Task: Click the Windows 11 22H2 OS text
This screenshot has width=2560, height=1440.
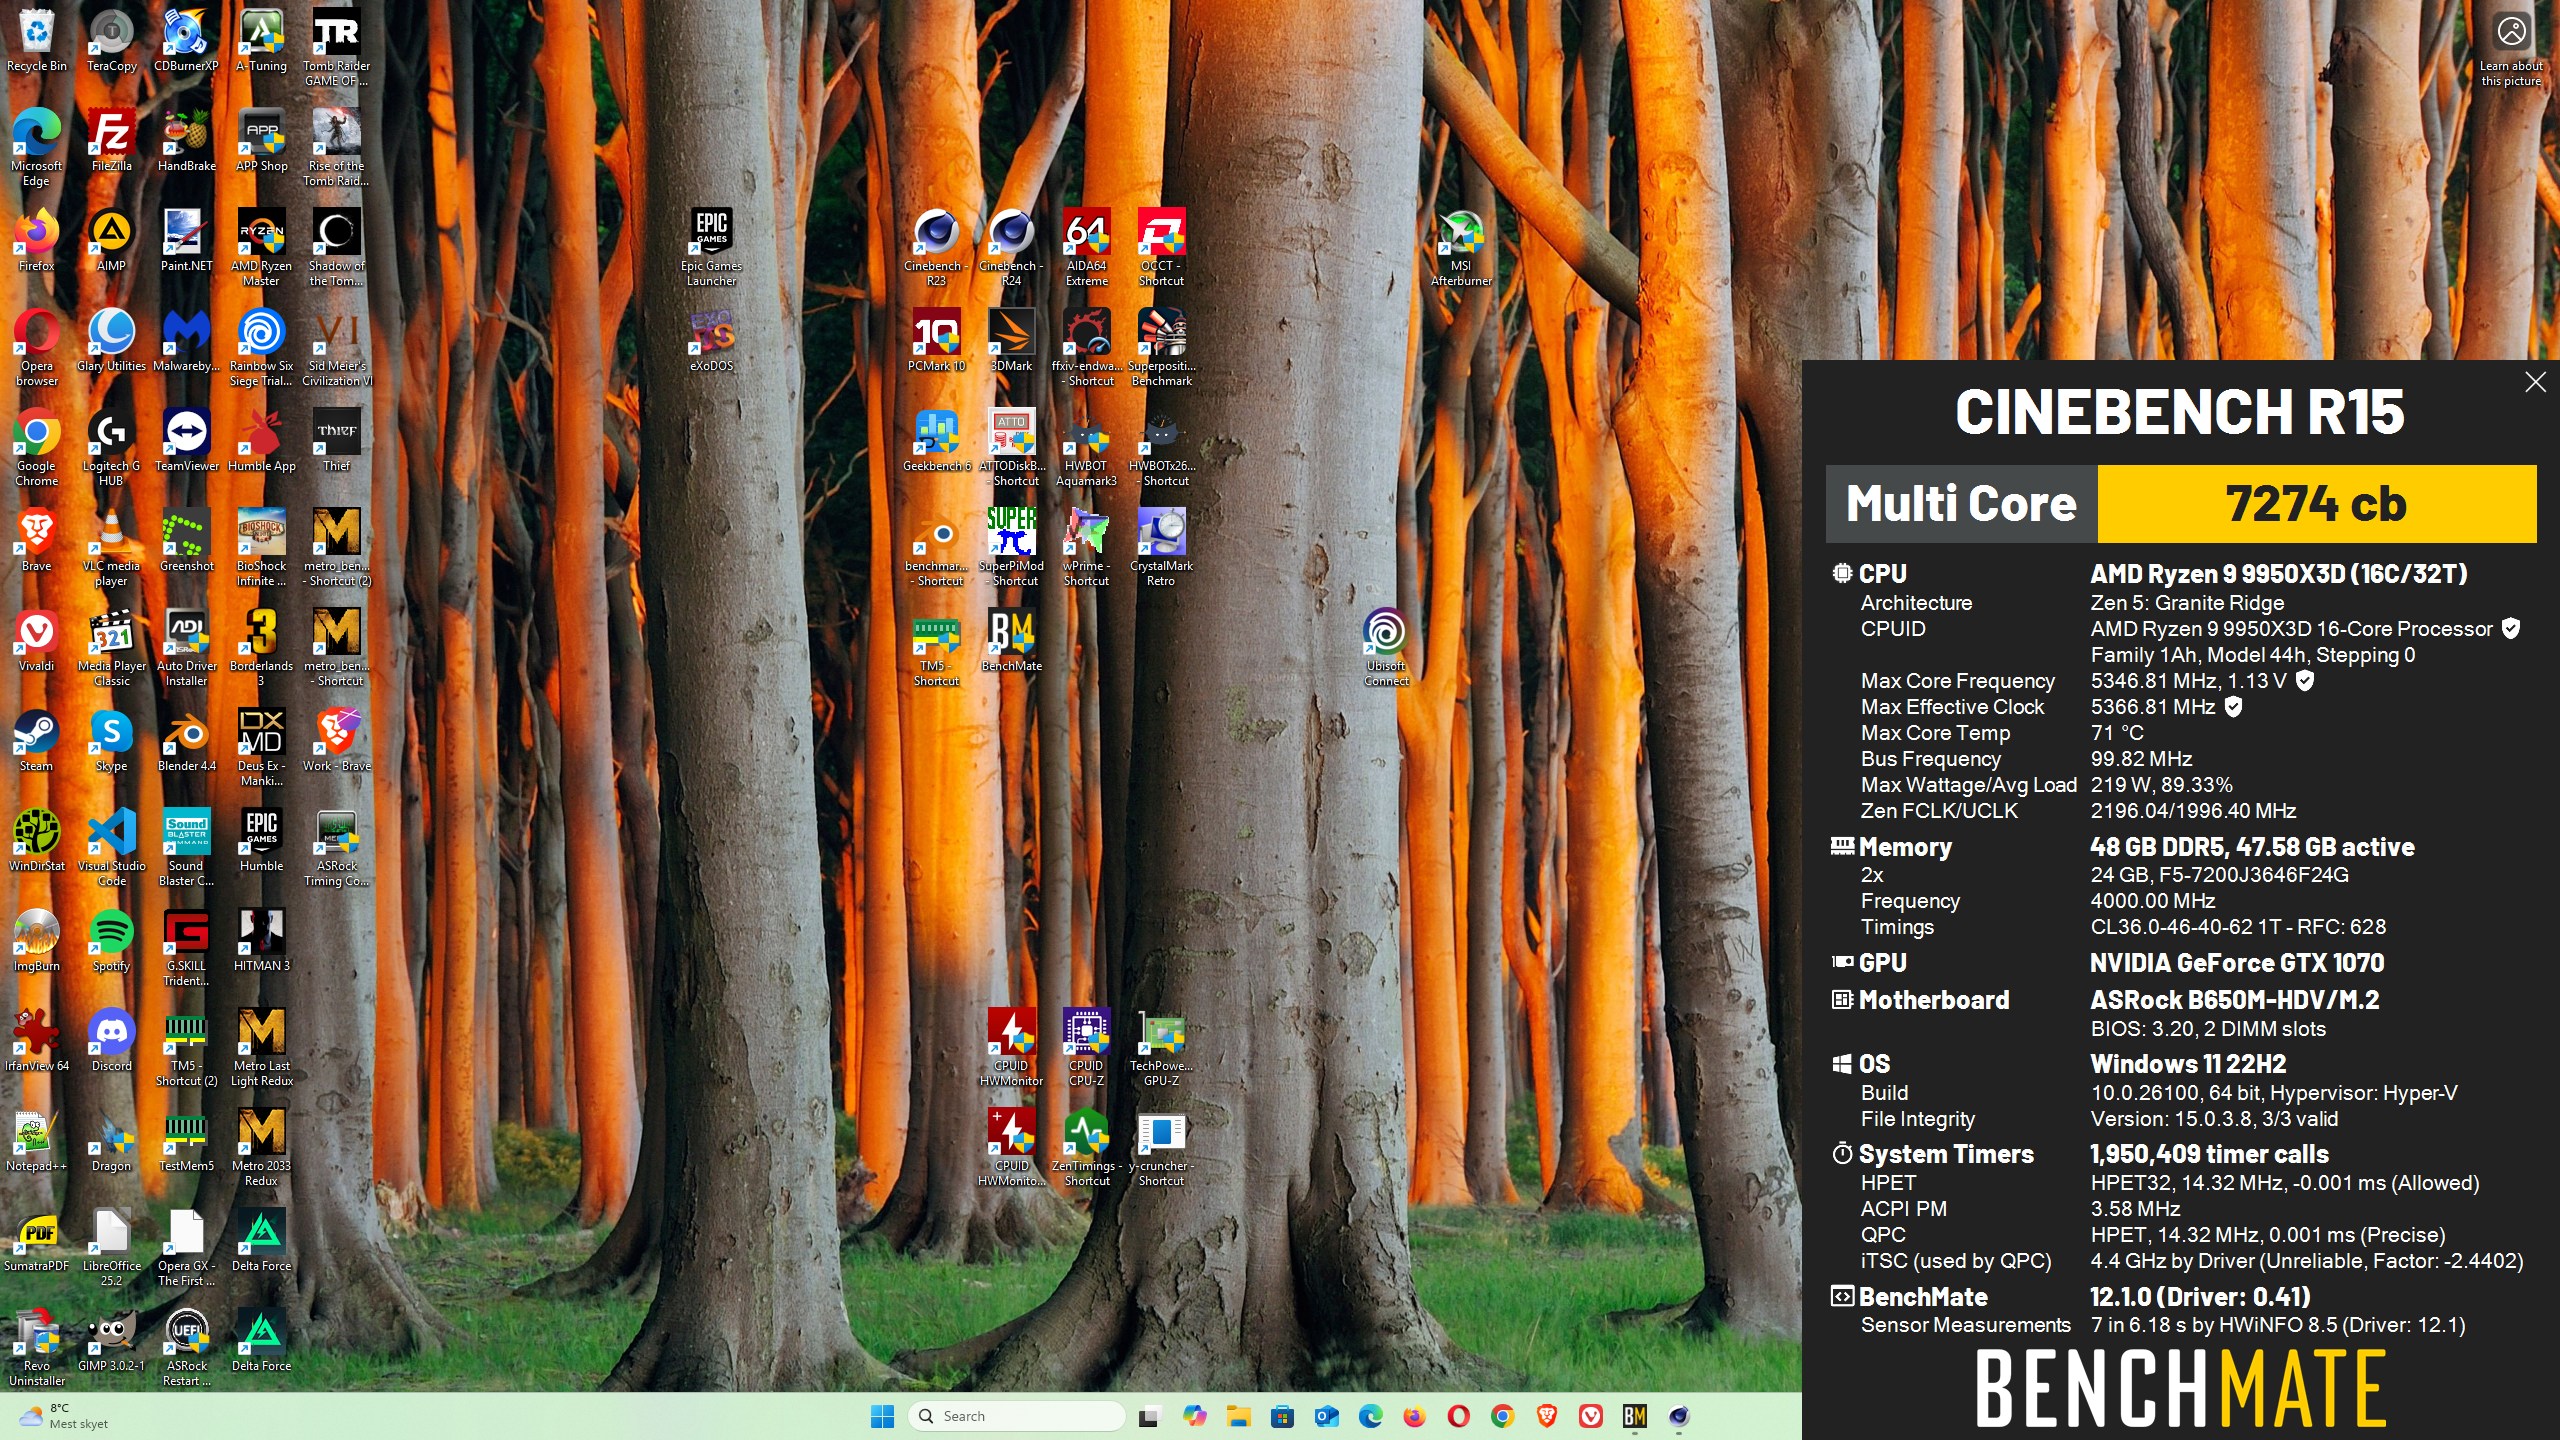Action: point(2188,1064)
